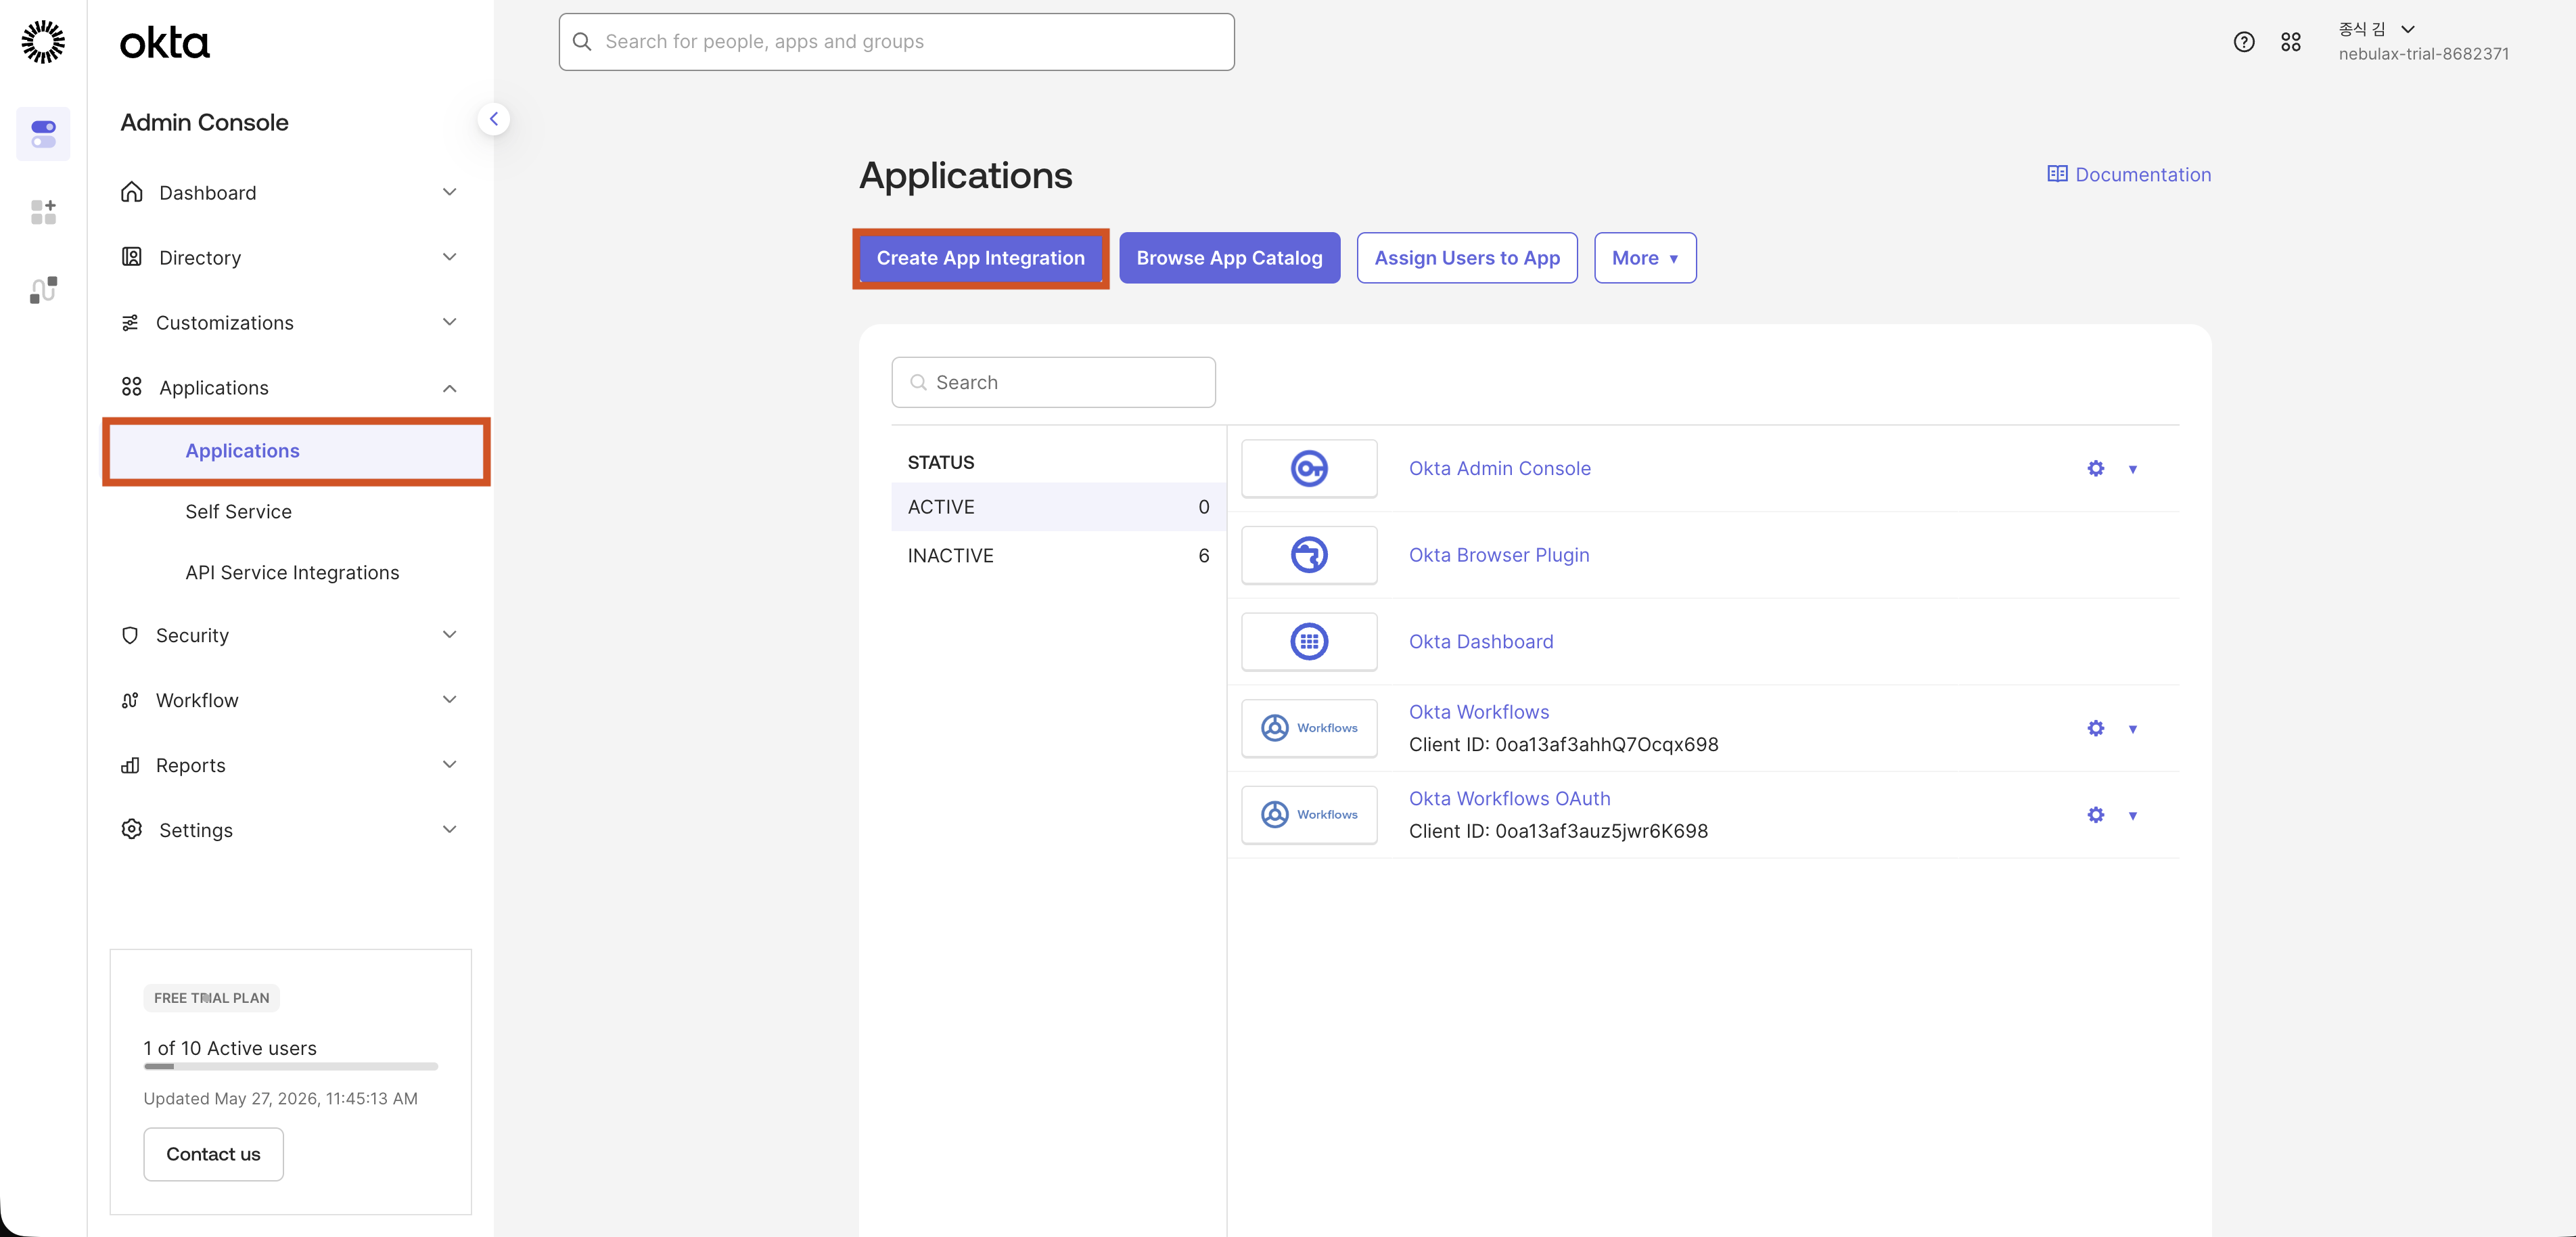The width and height of the screenshot is (2576, 1237).
Task: Expand the Workflow menu chevron
Action: pos(450,700)
